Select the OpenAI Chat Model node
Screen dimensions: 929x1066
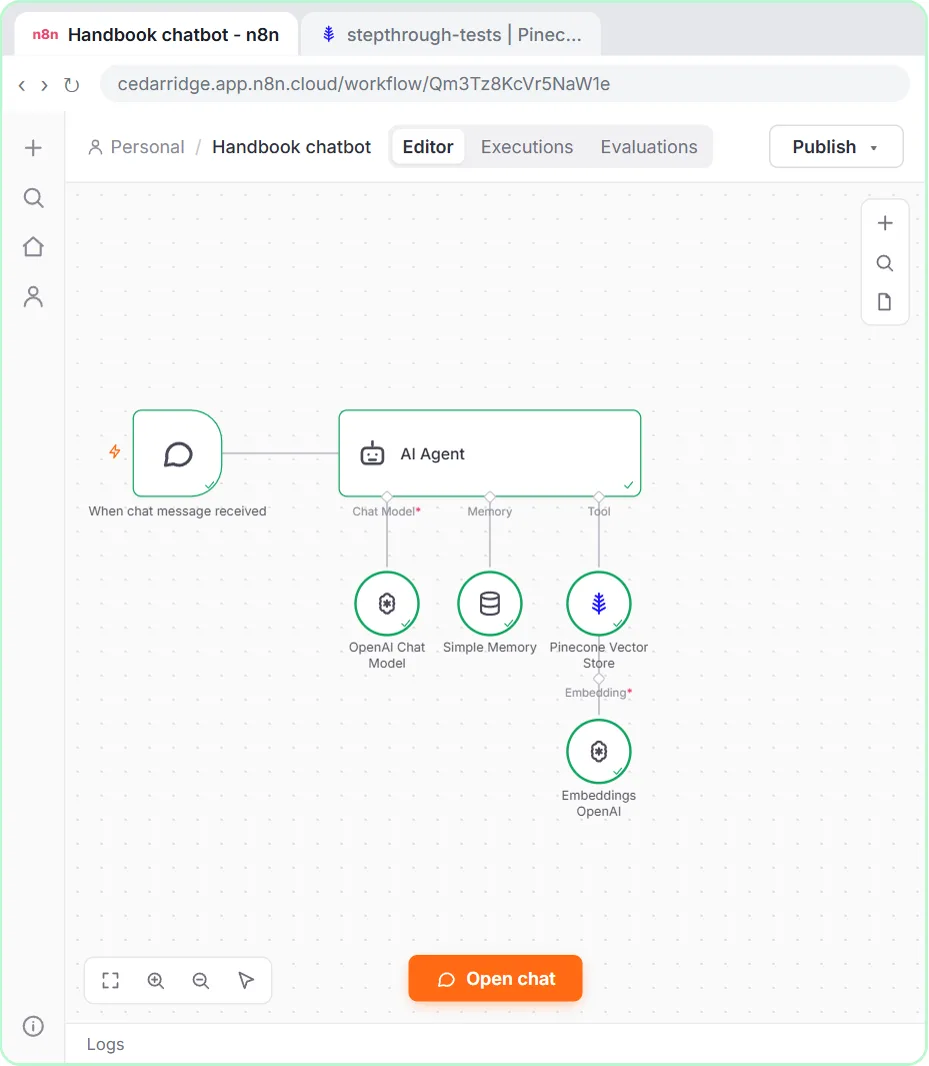387,604
